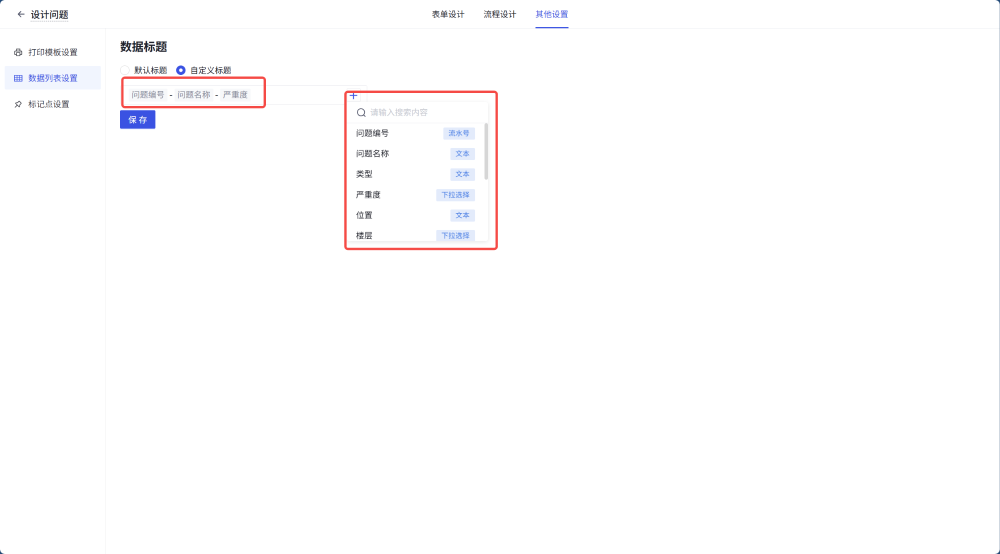Image resolution: width=1000 pixels, height=554 pixels.
Task: Click the plus icon to add a field
Action: (353, 95)
